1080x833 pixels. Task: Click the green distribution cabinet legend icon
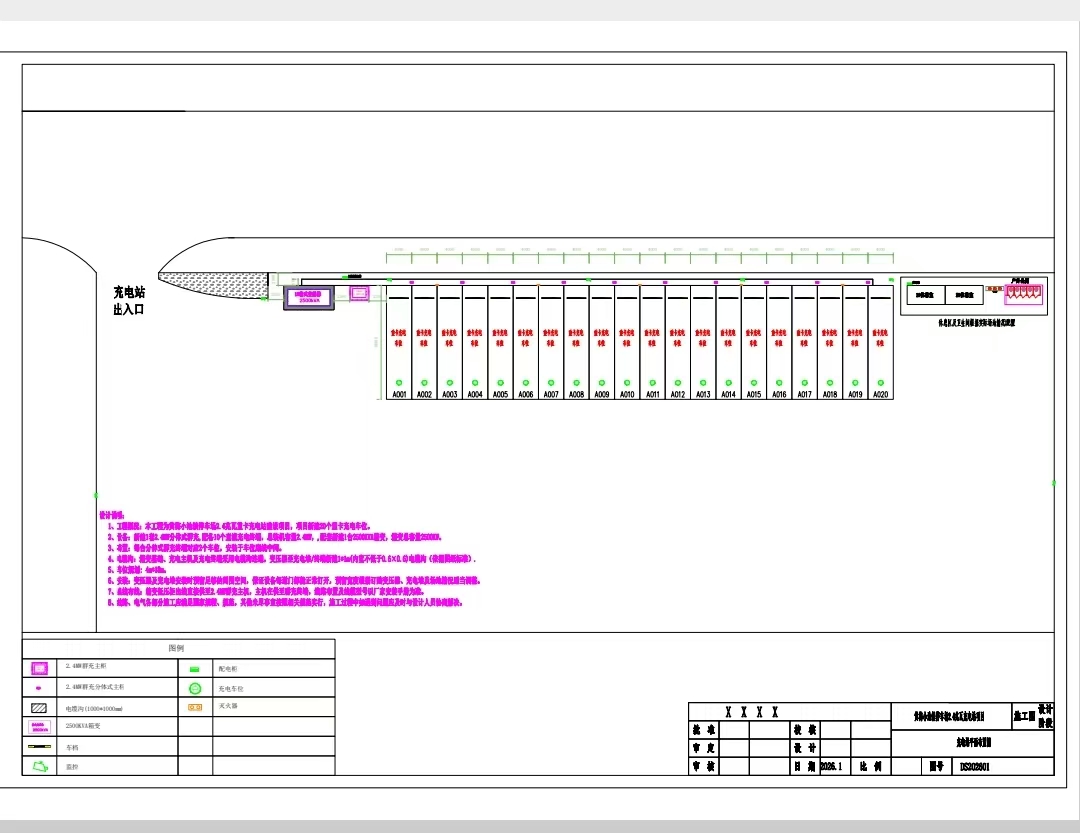195,668
